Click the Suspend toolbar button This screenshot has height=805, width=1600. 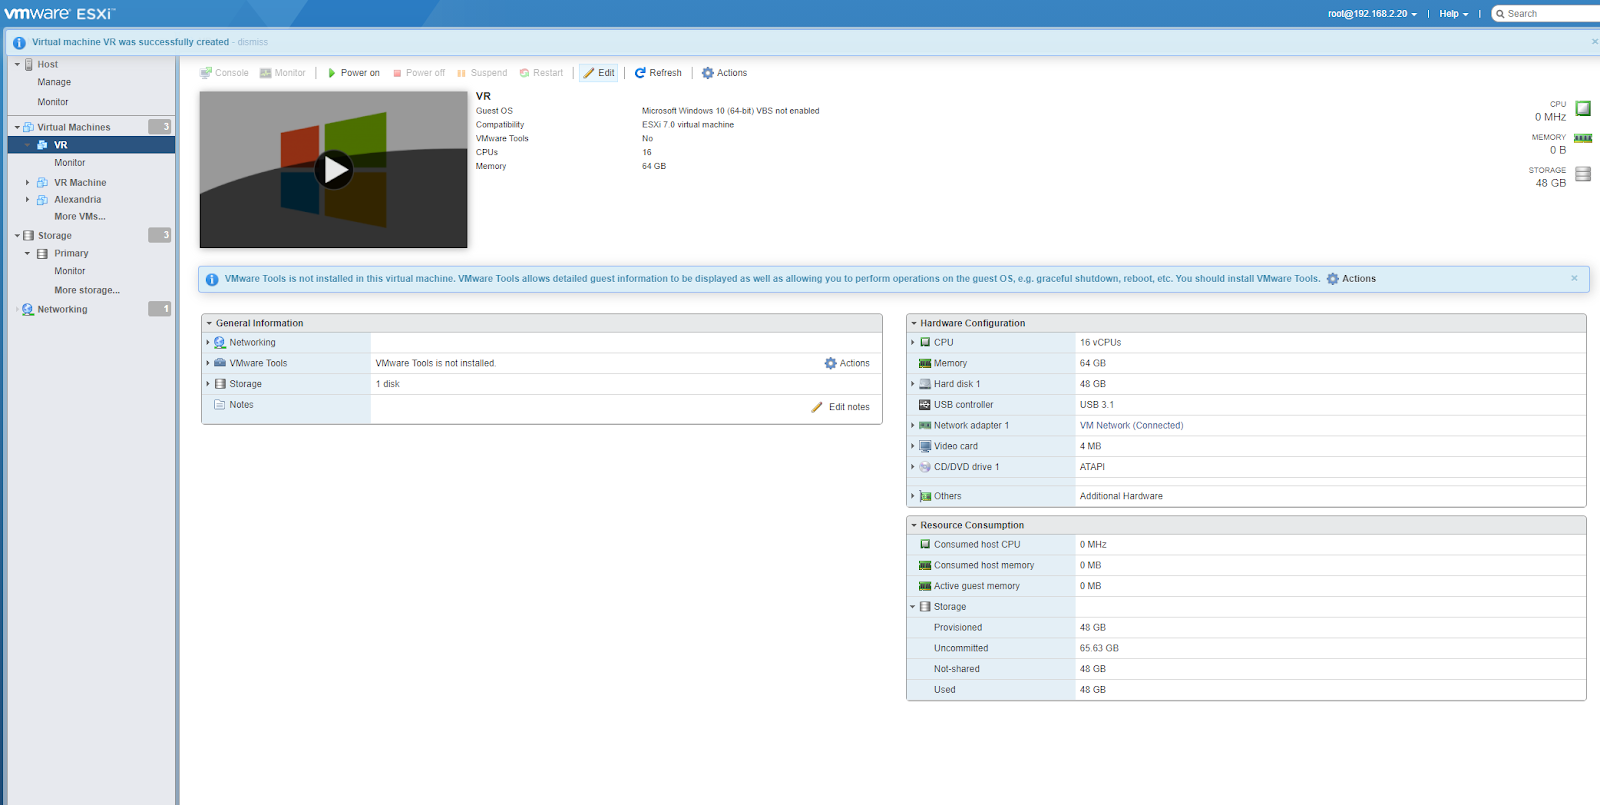pos(482,73)
